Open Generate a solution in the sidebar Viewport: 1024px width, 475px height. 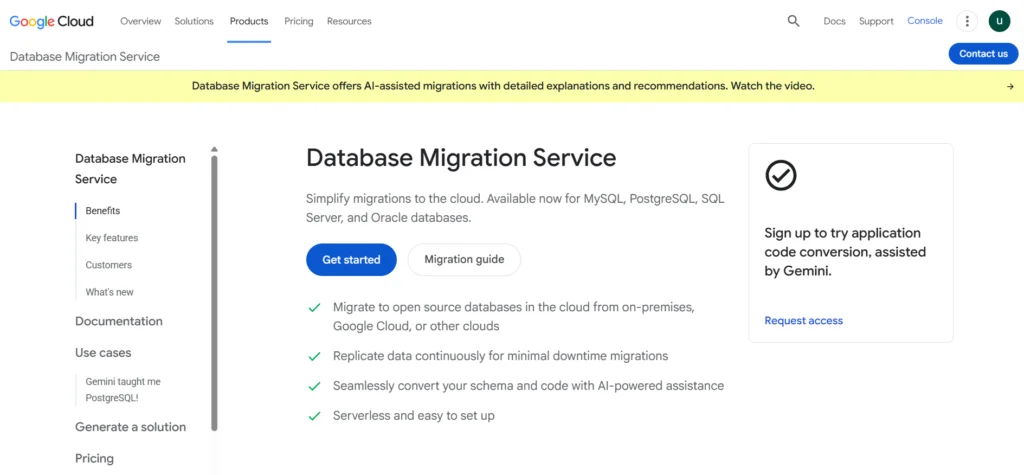tap(131, 427)
